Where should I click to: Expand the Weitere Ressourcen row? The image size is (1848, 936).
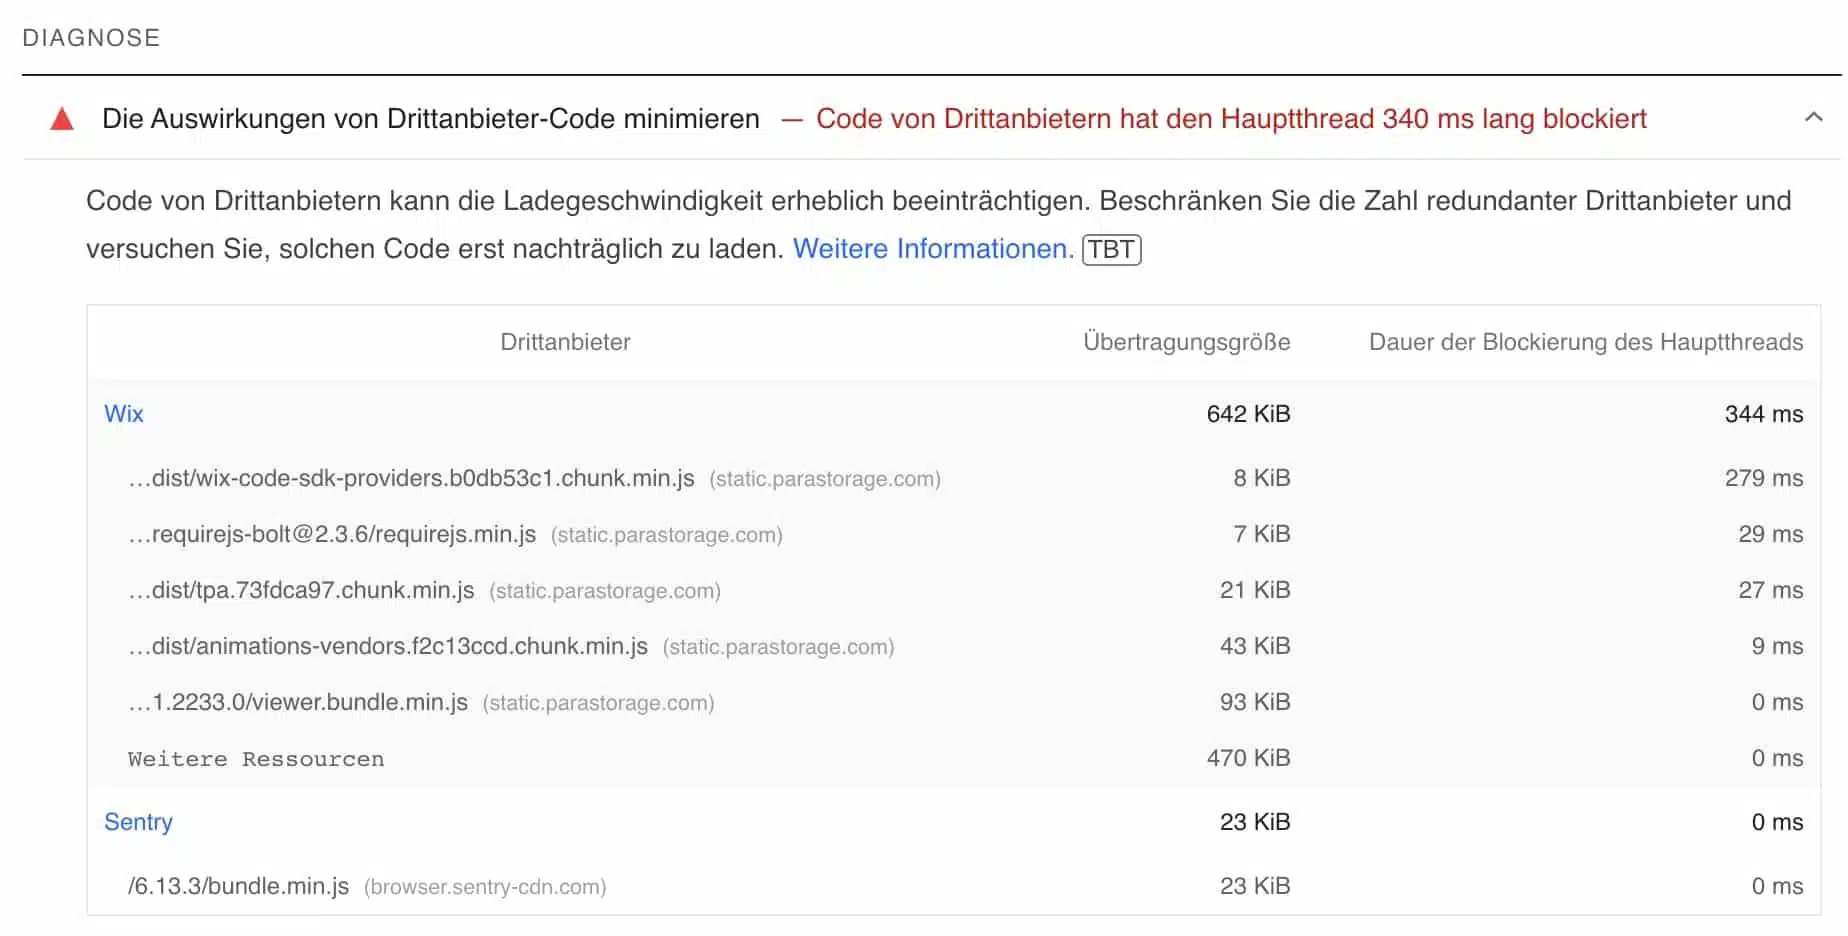click(x=254, y=758)
